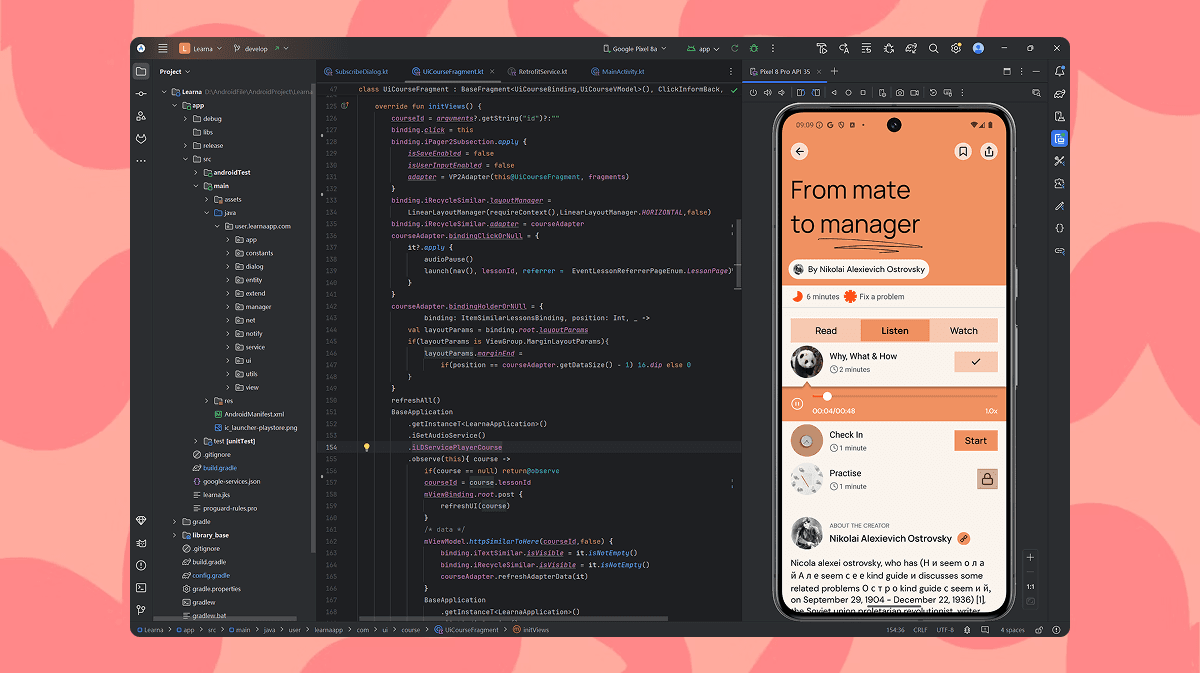The width and height of the screenshot is (1200, 673).
Task: Close the UiCourseFragment.kt tab
Action: pyautogui.click(x=490, y=72)
